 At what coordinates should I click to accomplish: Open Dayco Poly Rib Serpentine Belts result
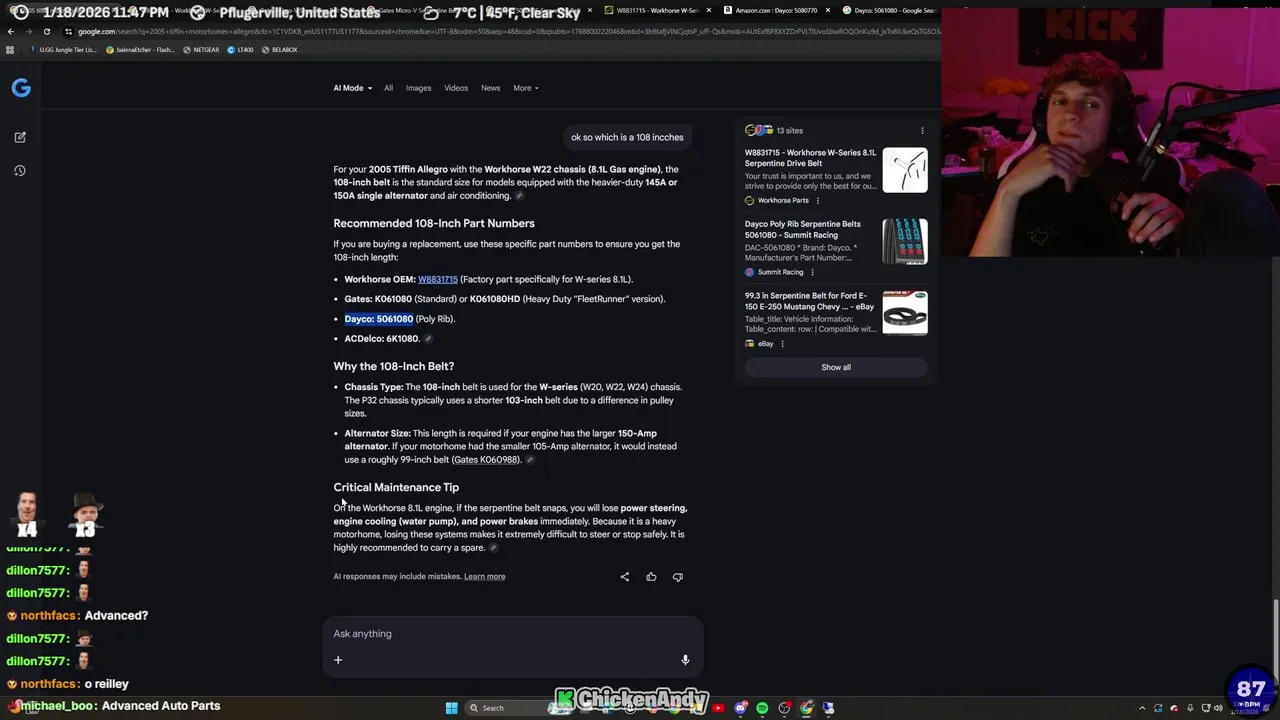pos(803,229)
